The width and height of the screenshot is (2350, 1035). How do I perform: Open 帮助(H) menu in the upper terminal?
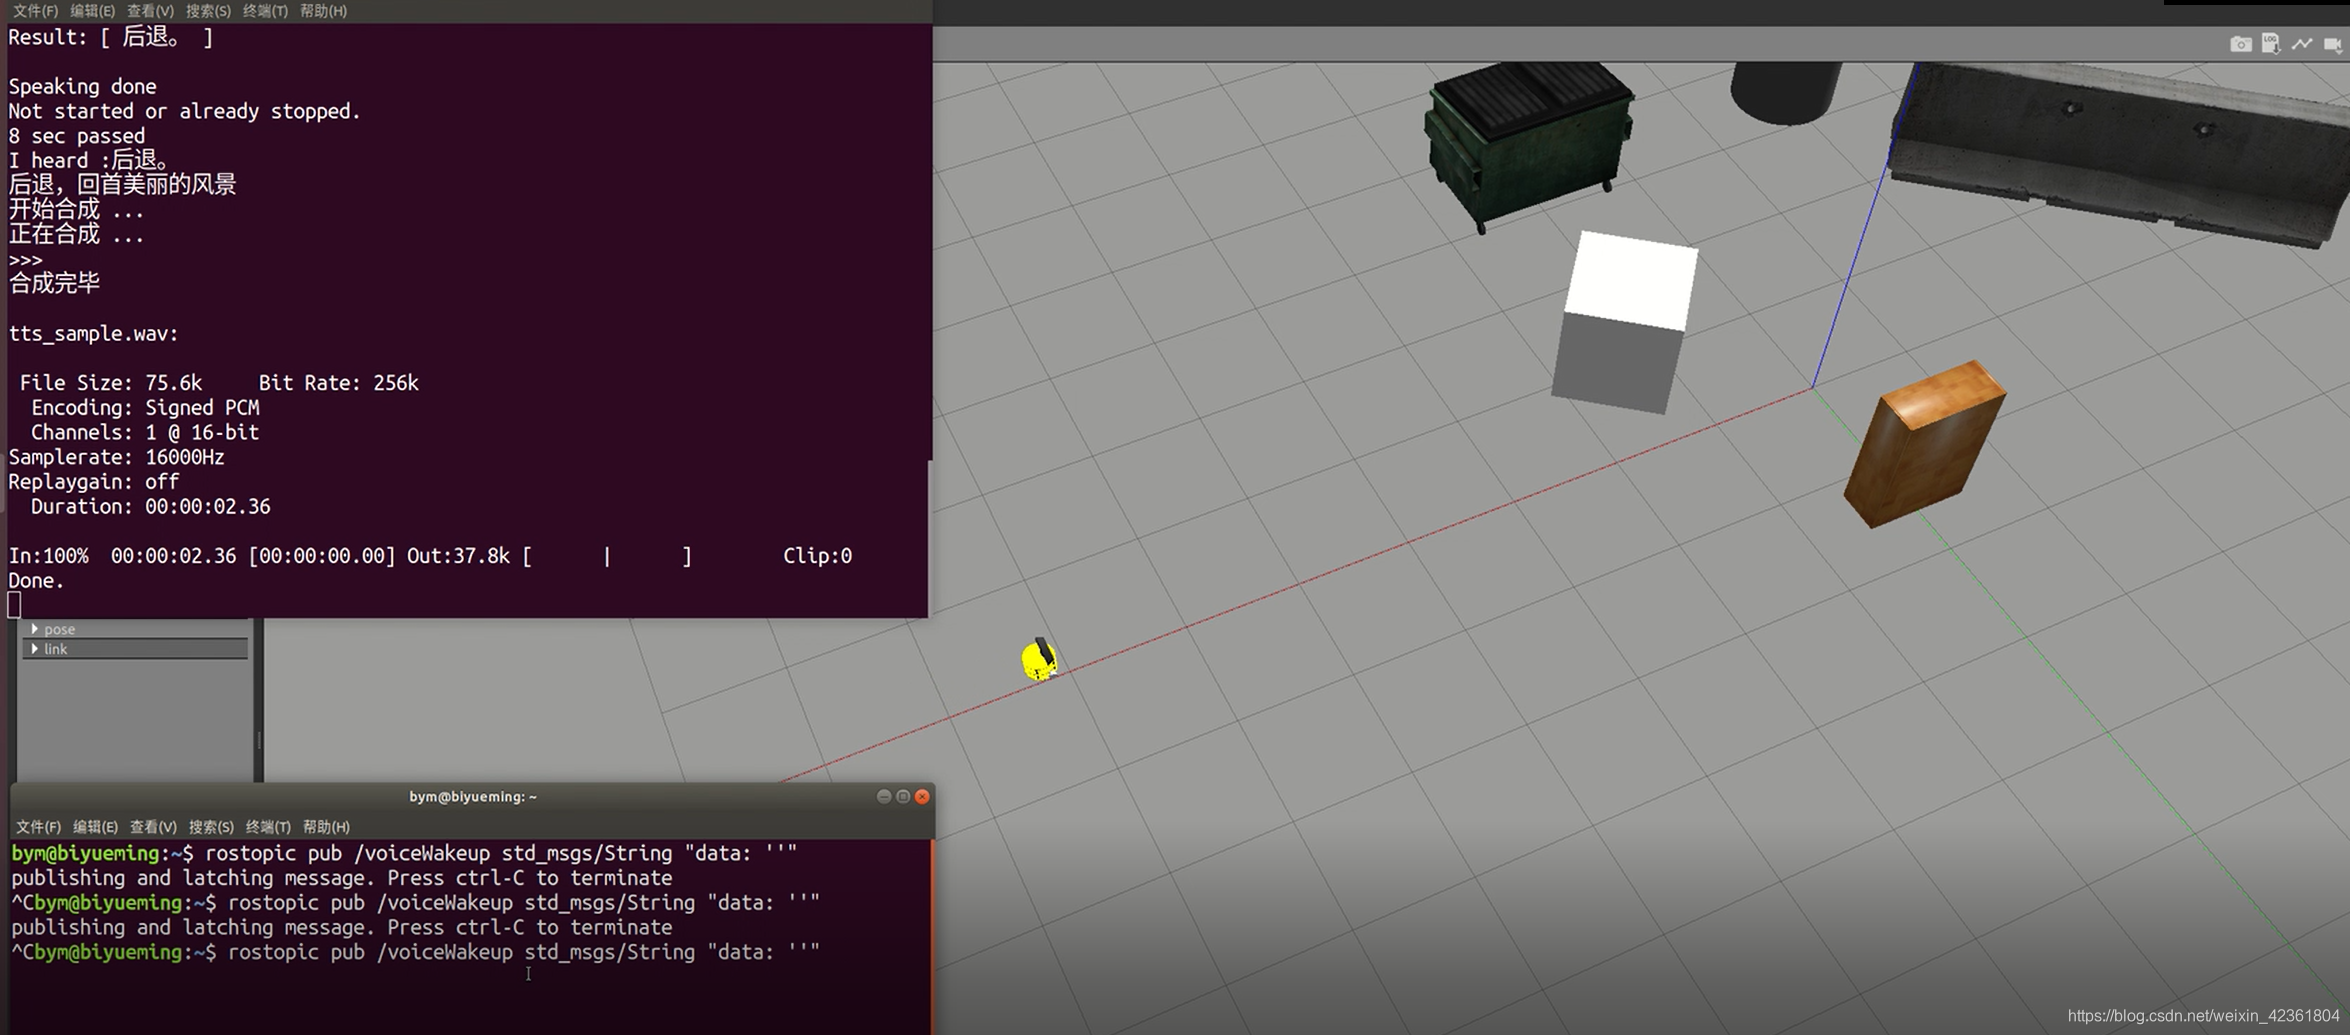pos(323,11)
